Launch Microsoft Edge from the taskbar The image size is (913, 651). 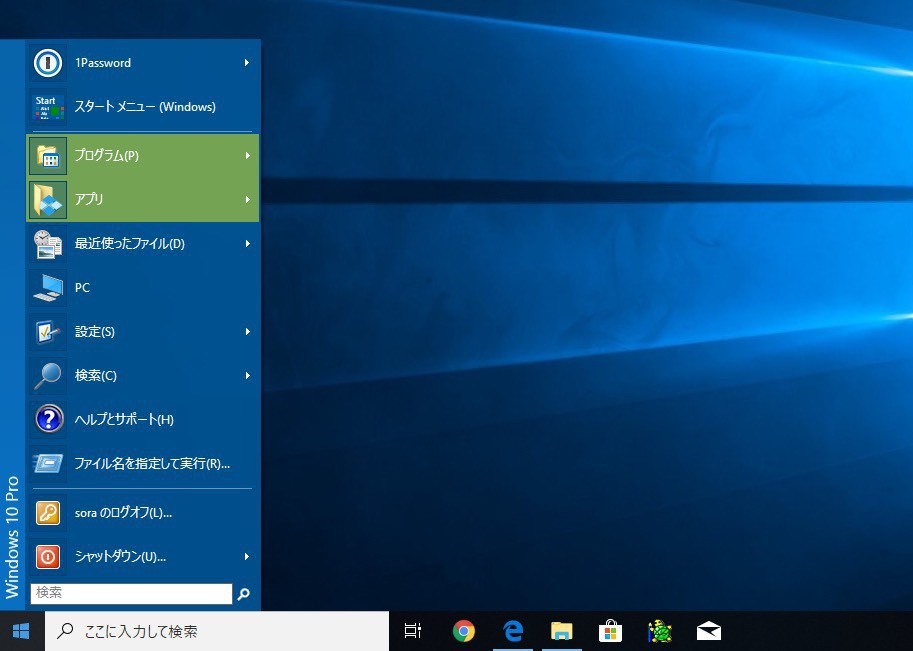pos(513,631)
